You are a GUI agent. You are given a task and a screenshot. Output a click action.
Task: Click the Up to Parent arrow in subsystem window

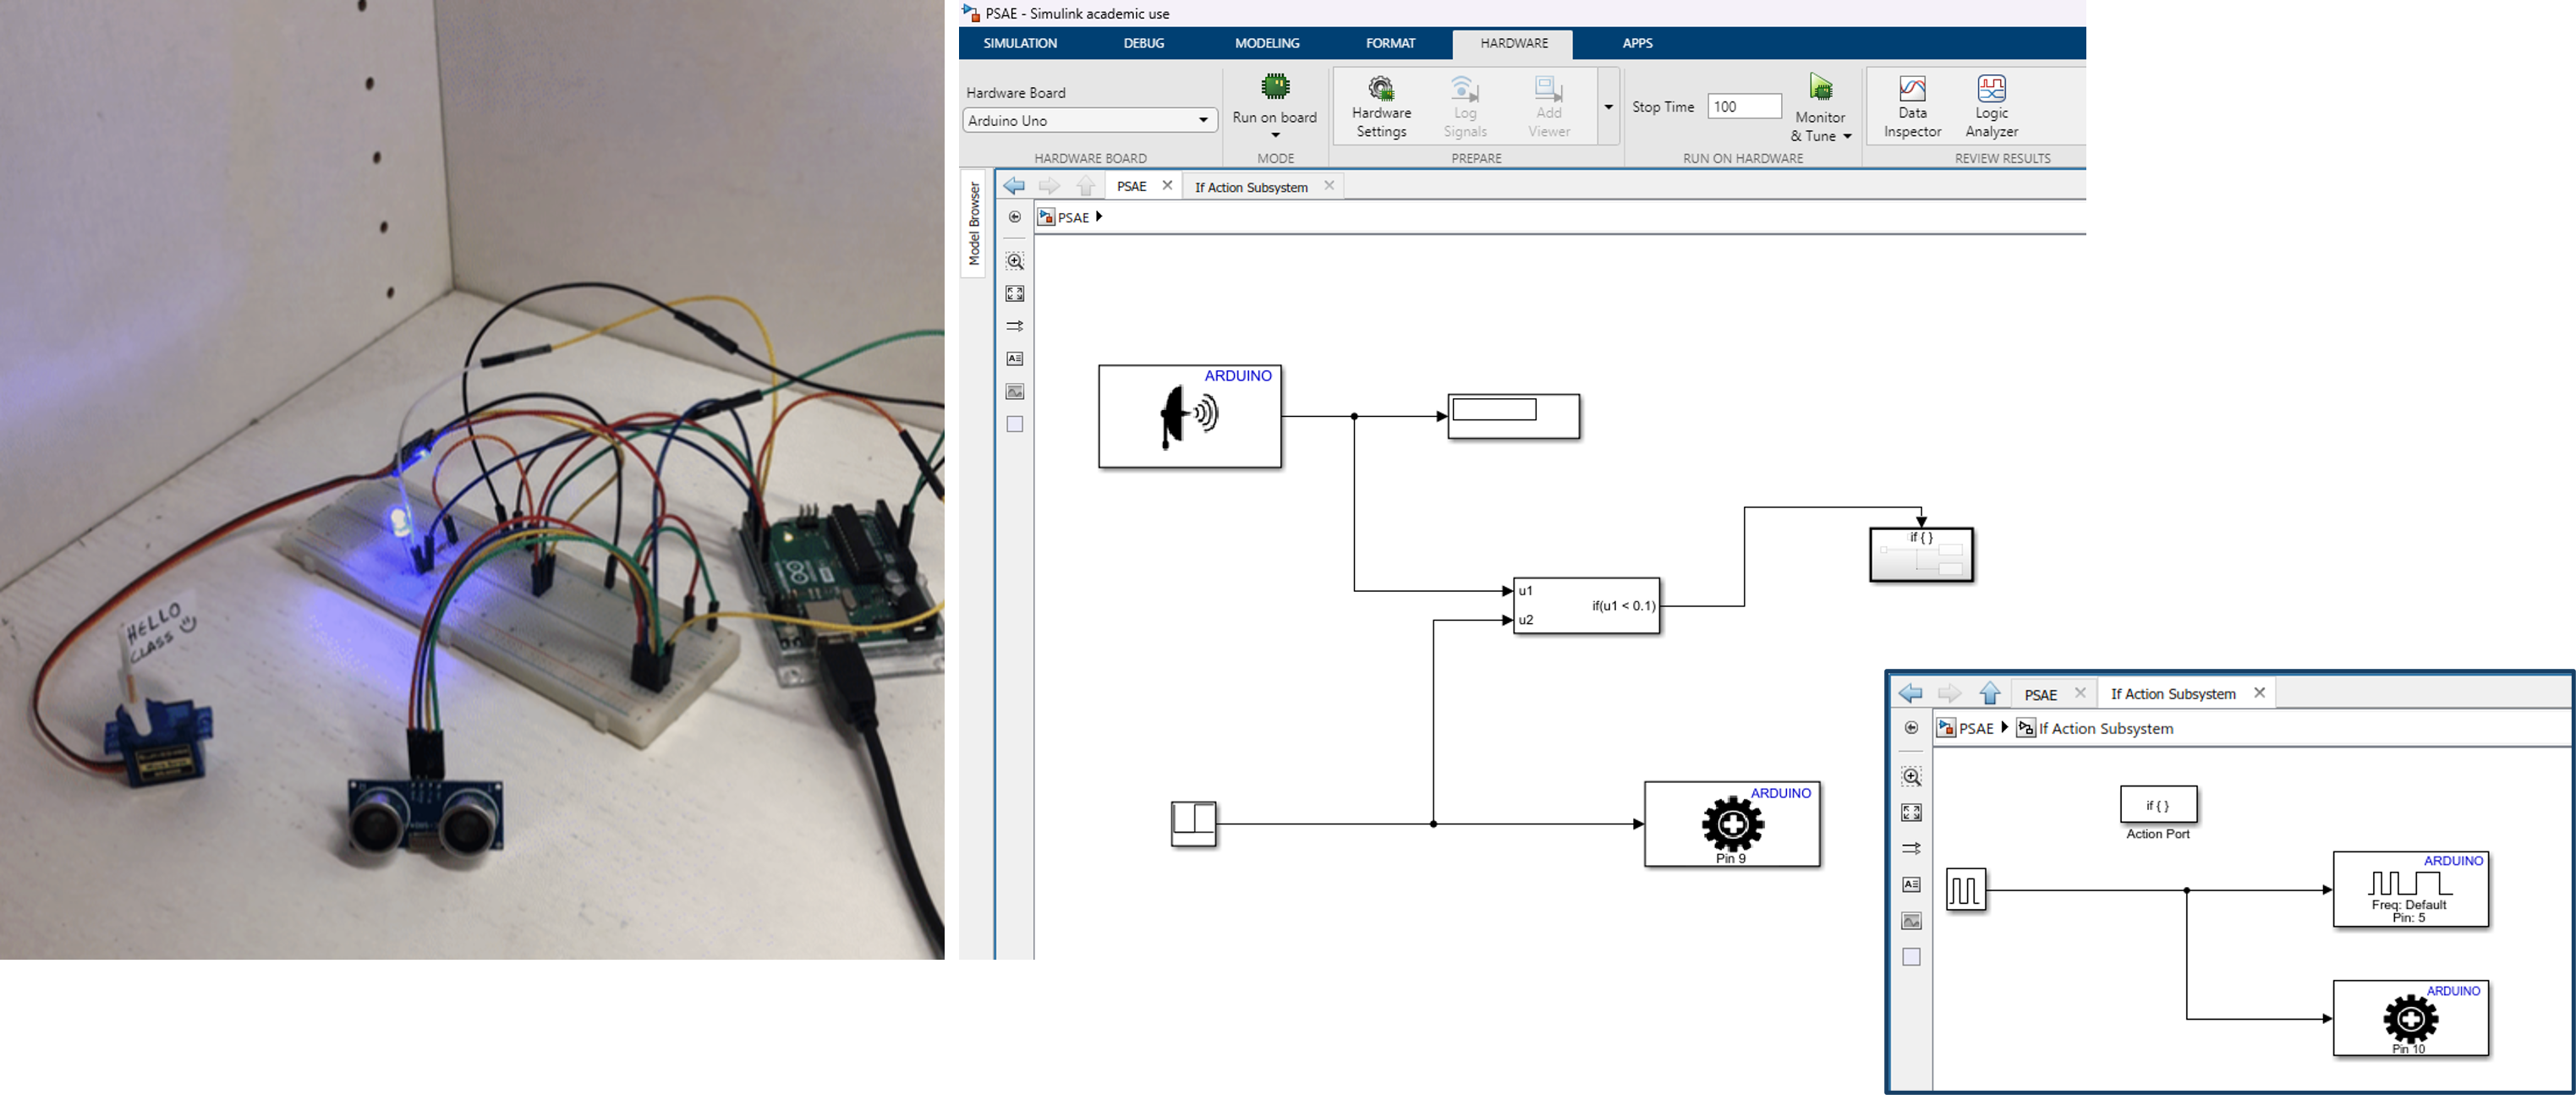pos(1989,692)
